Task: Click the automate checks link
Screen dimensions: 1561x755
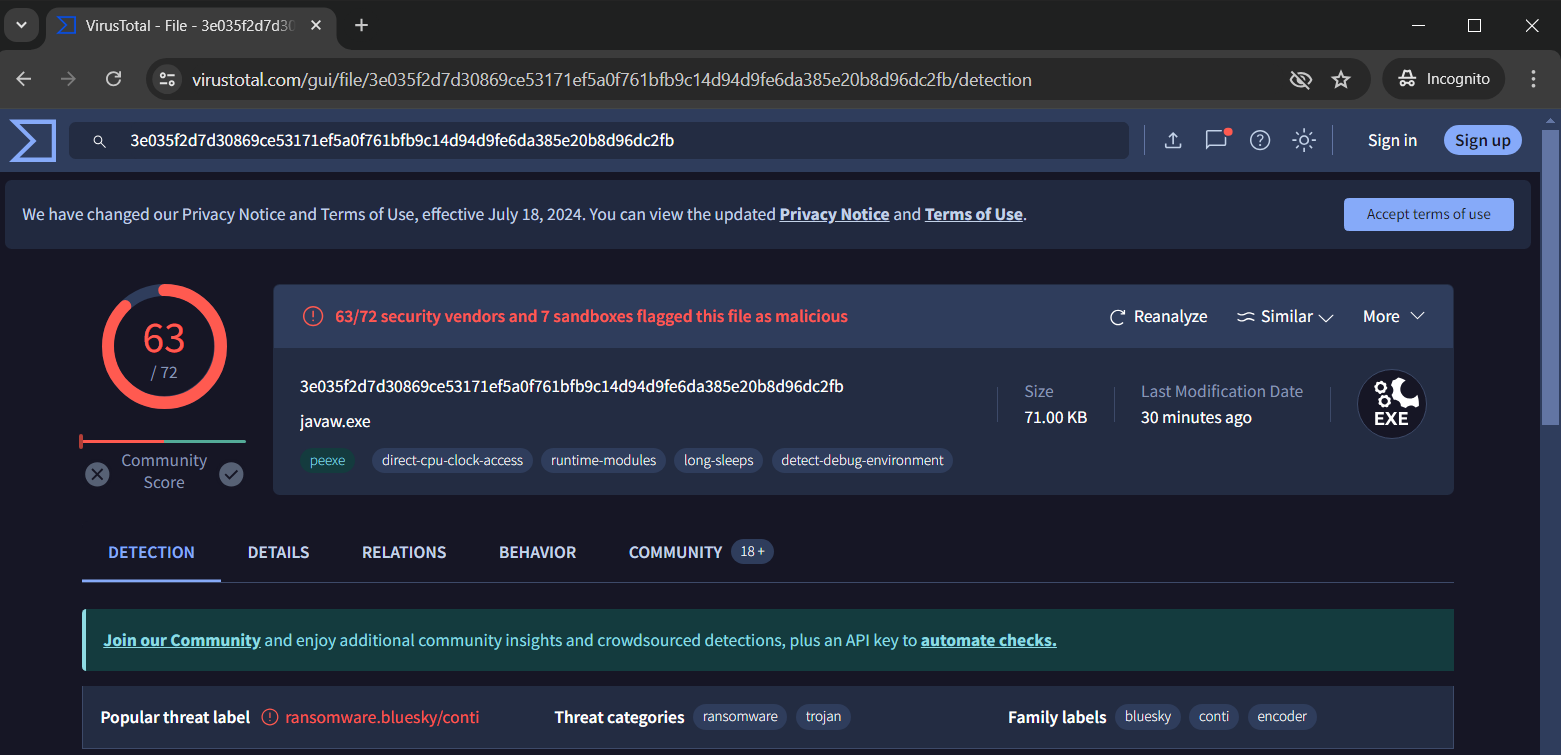Action: [x=988, y=640]
